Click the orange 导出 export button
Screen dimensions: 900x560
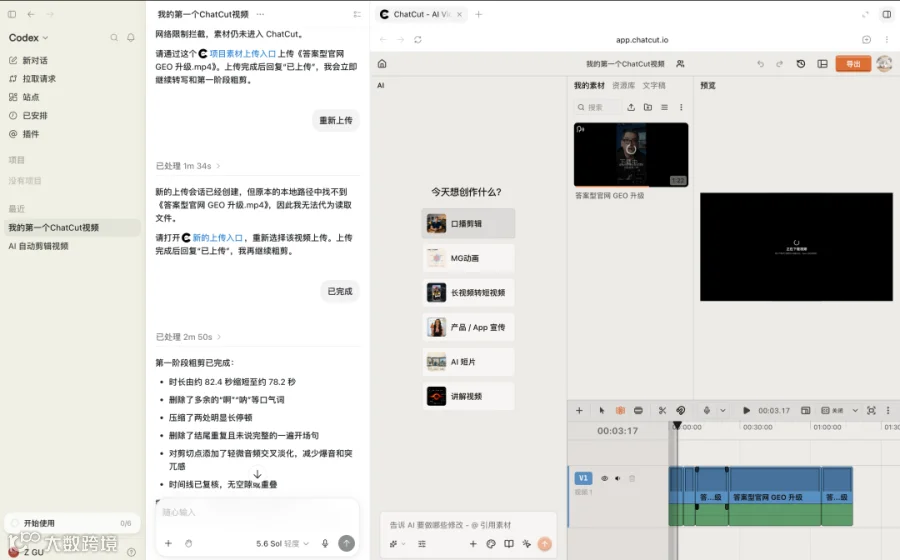click(853, 64)
